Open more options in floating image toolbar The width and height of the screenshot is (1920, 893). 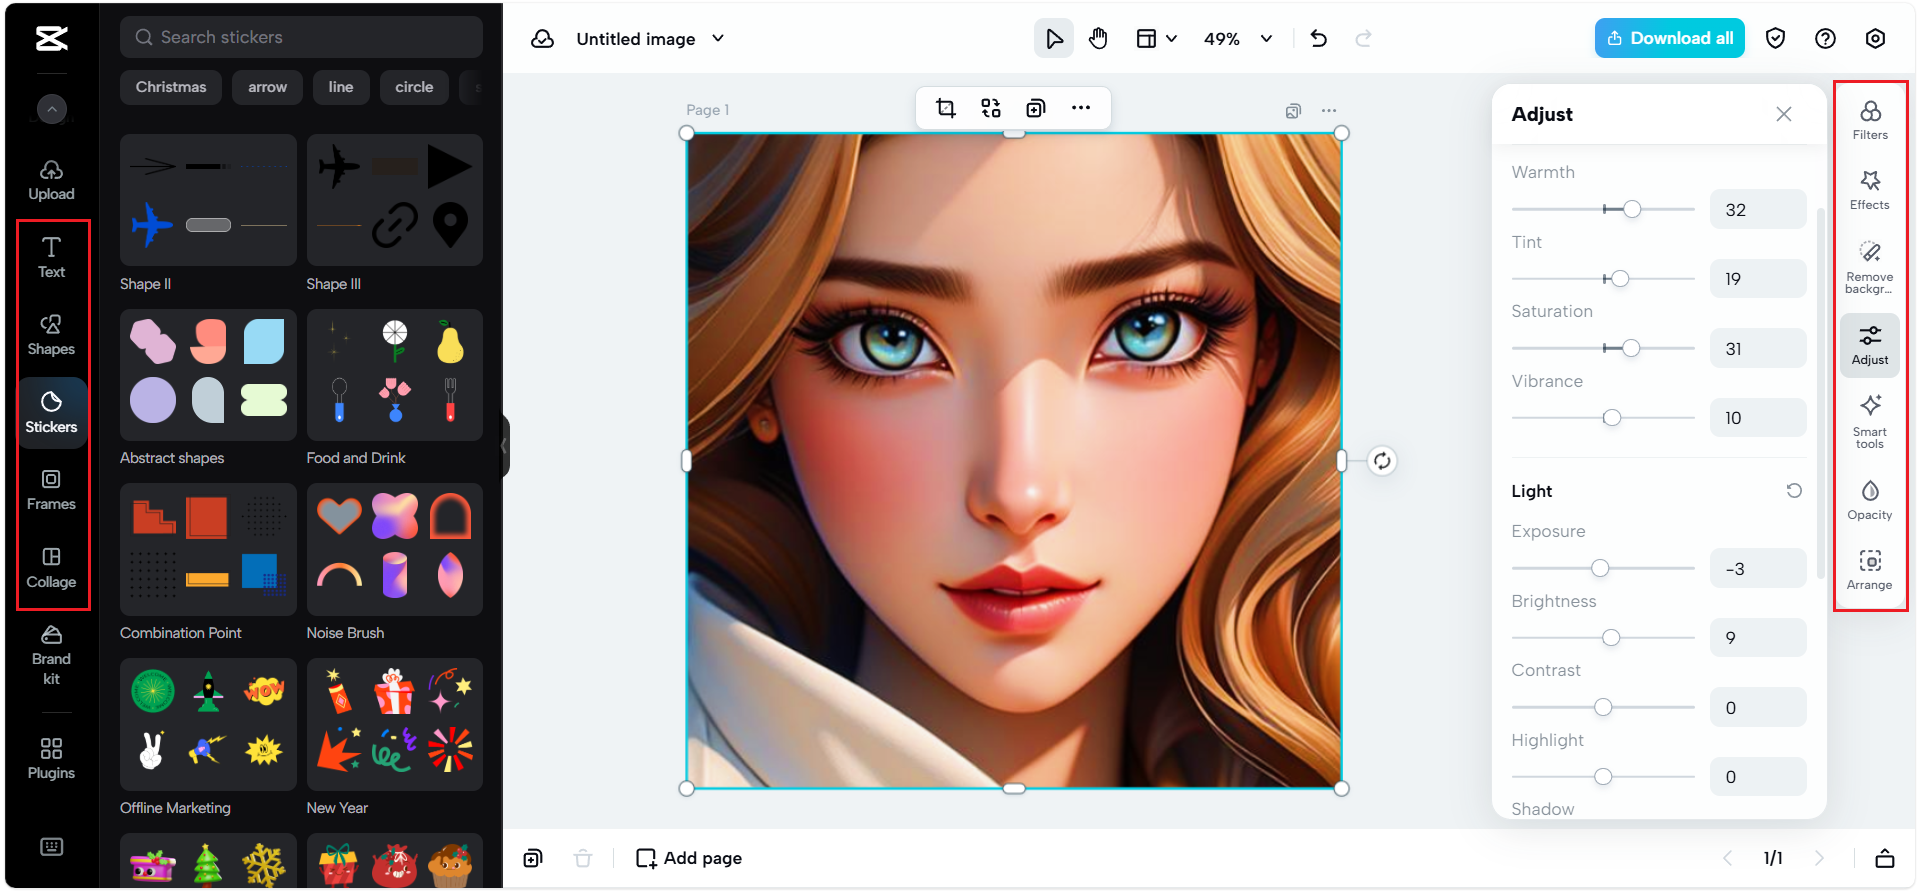(x=1081, y=108)
